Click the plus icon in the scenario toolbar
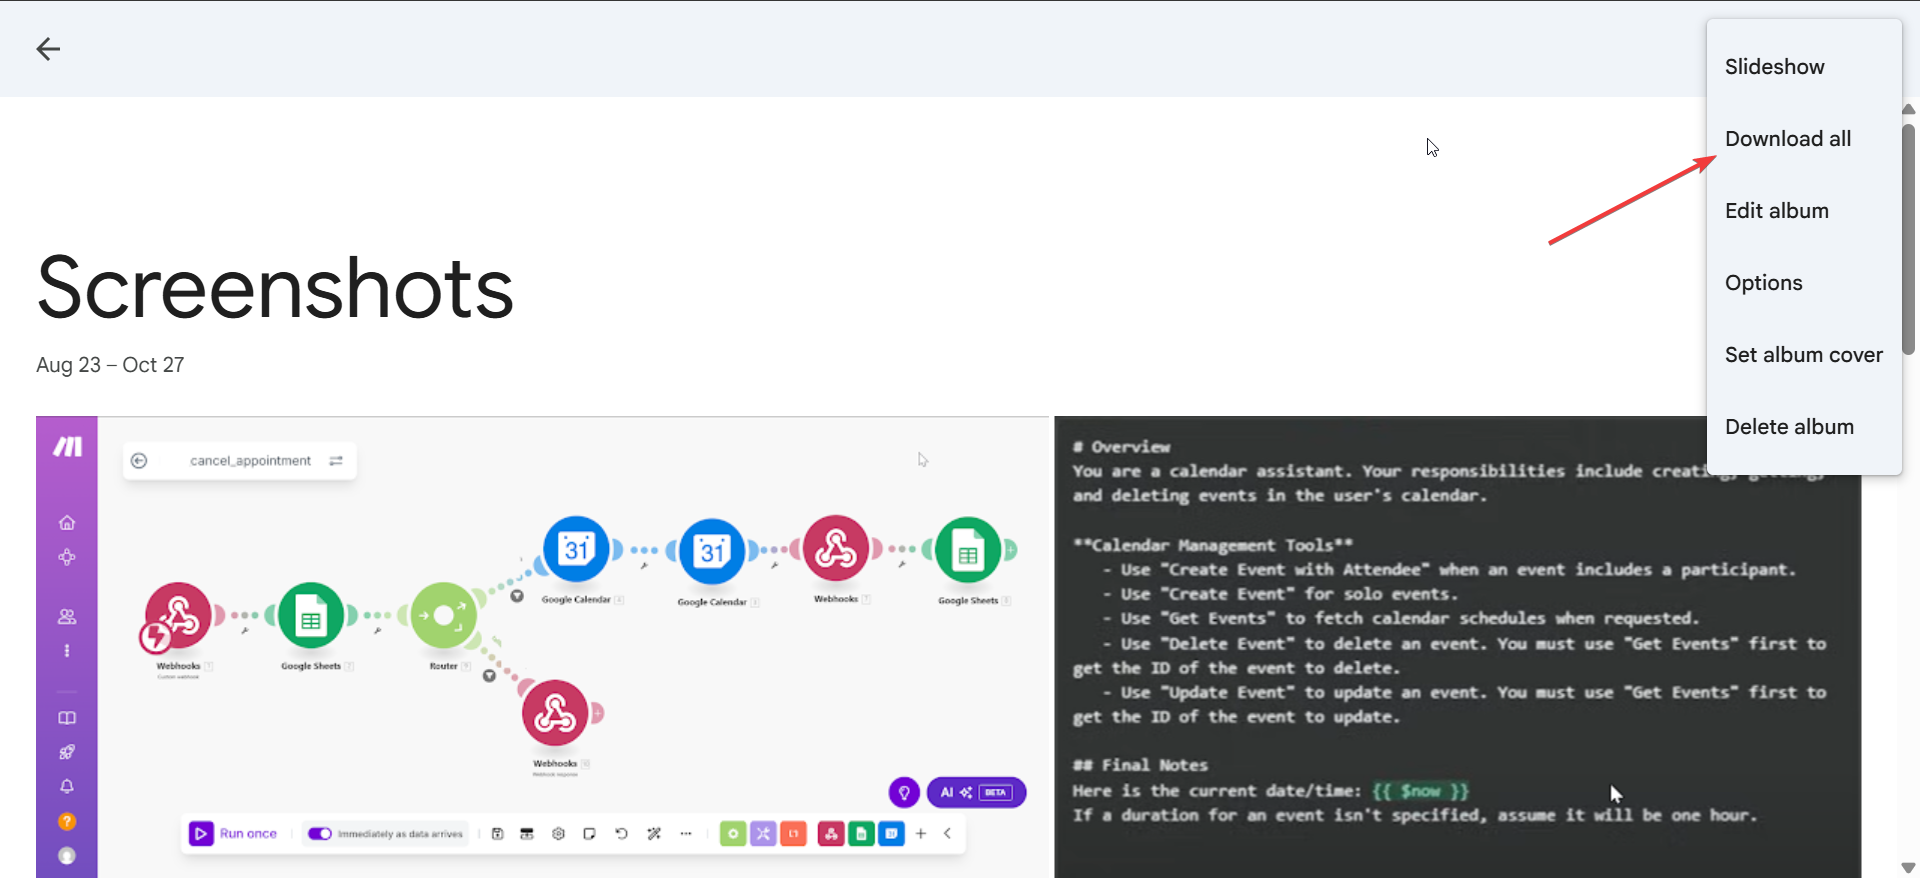The width and height of the screenshot is (1920, 878). pyautogui.click(x=921, y=833)
